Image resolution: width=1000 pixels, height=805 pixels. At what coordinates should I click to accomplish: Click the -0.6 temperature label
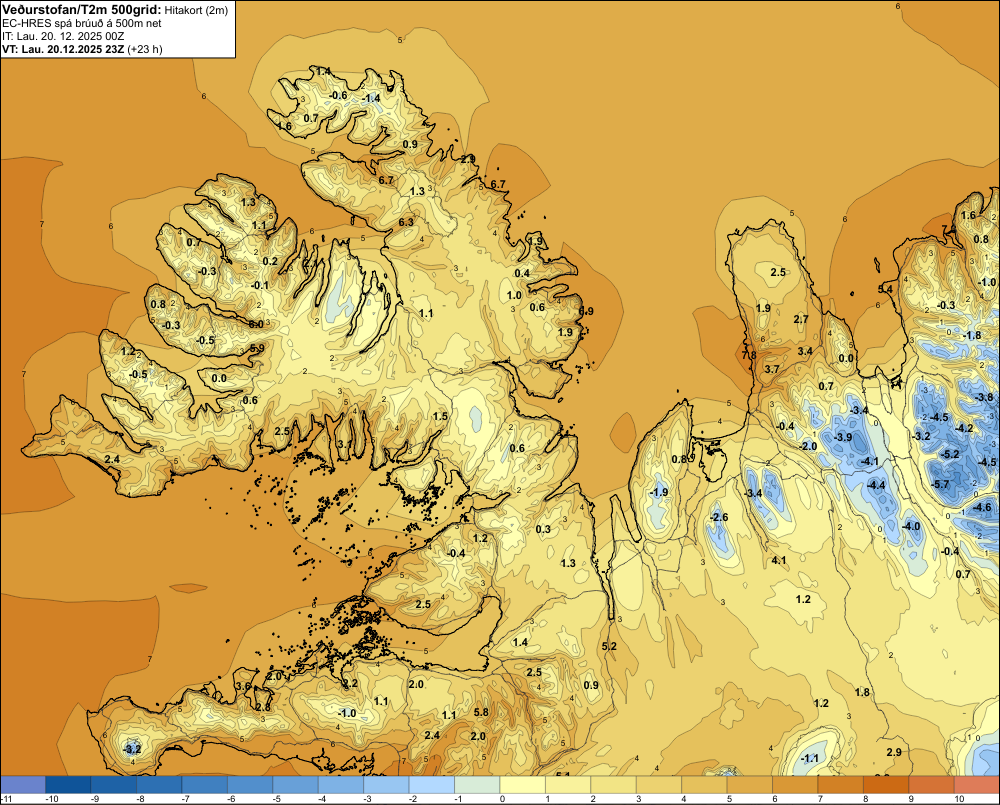pyautogui.click(x=338, y=95)
